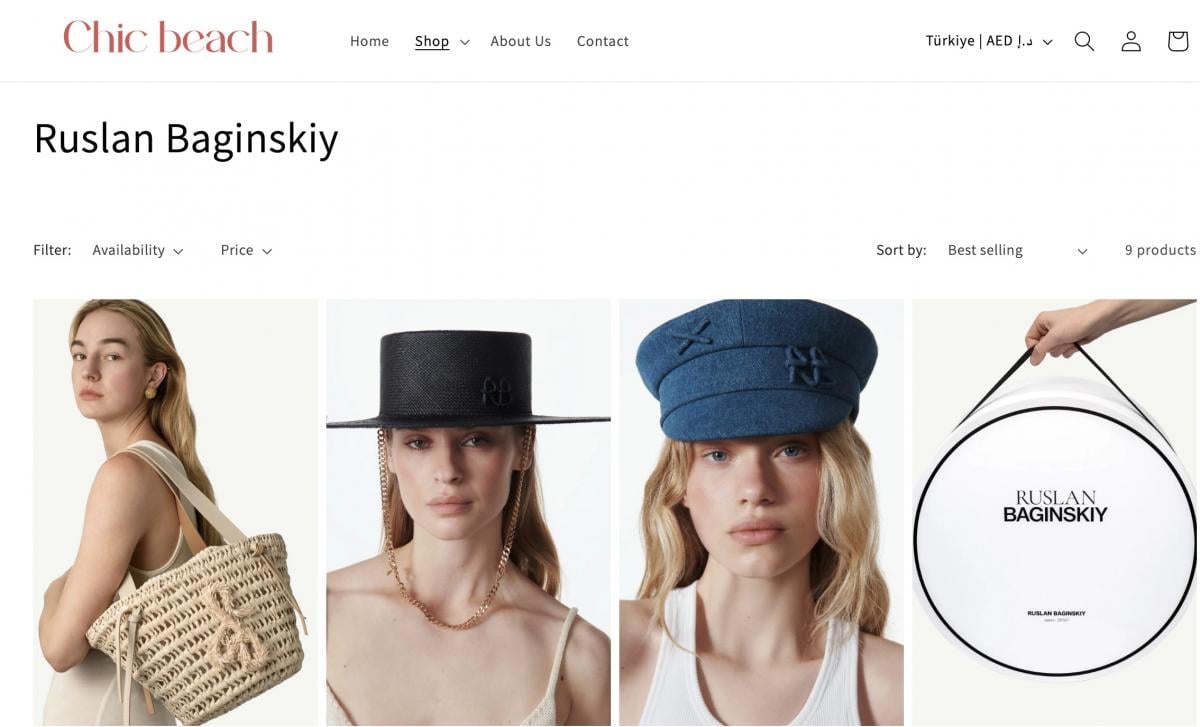Open the About Us page
Viewport: 1200px width, 727px height.
[520, 41]
